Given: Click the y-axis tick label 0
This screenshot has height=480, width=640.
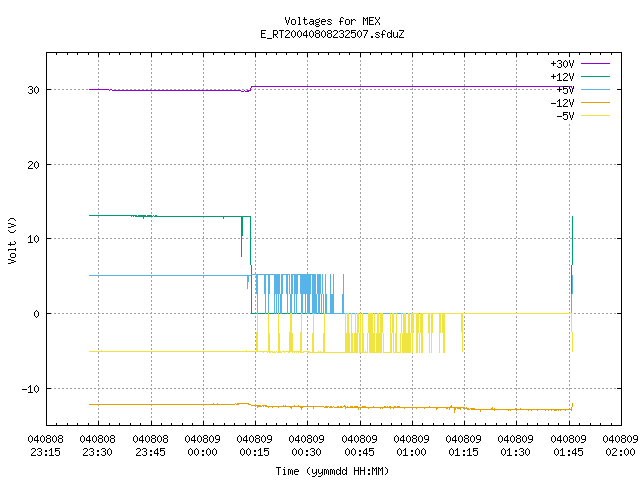Looking at the screenshot, I should (37, 314).
